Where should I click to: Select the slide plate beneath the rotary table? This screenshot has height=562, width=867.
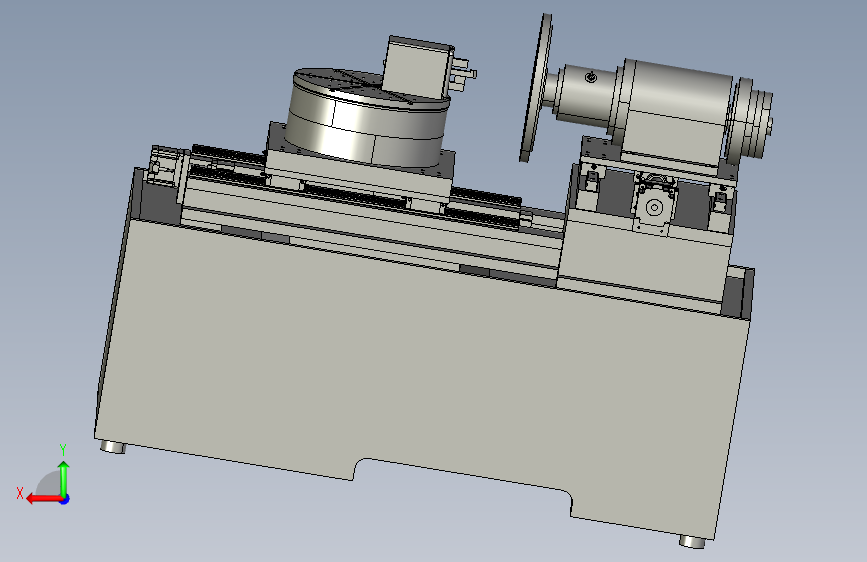[359, 174]
